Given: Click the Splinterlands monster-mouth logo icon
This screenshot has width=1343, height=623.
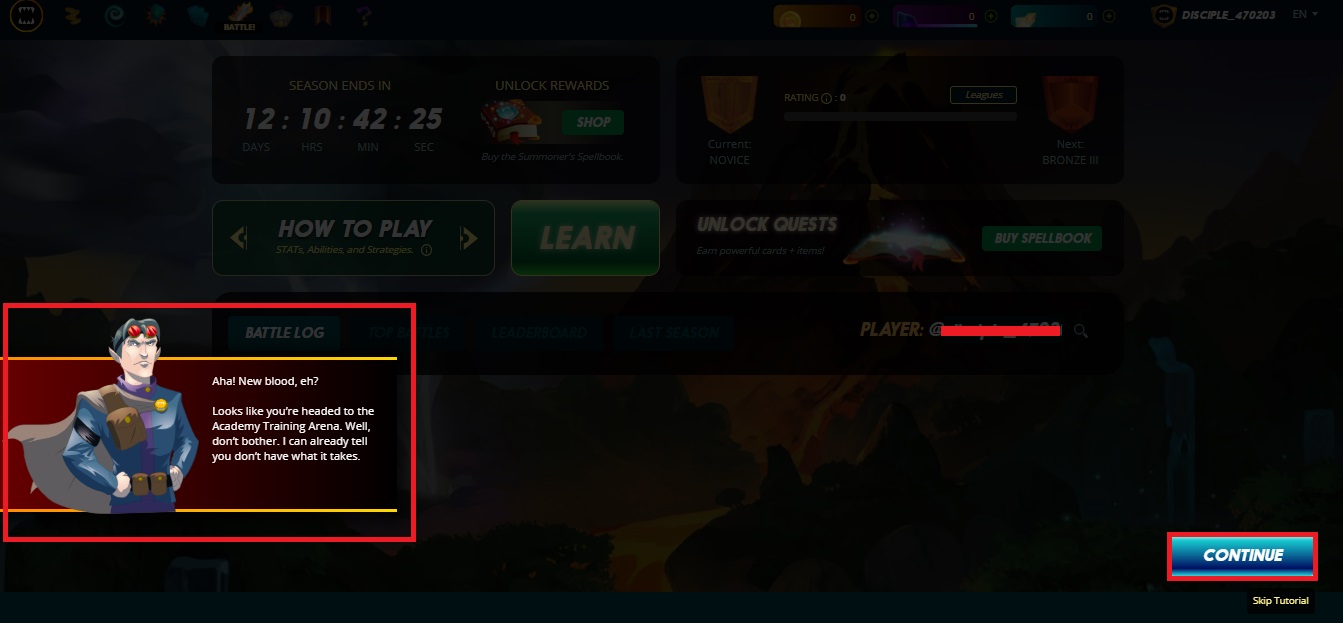Looking at the screenshot, I should coord(27,16).
